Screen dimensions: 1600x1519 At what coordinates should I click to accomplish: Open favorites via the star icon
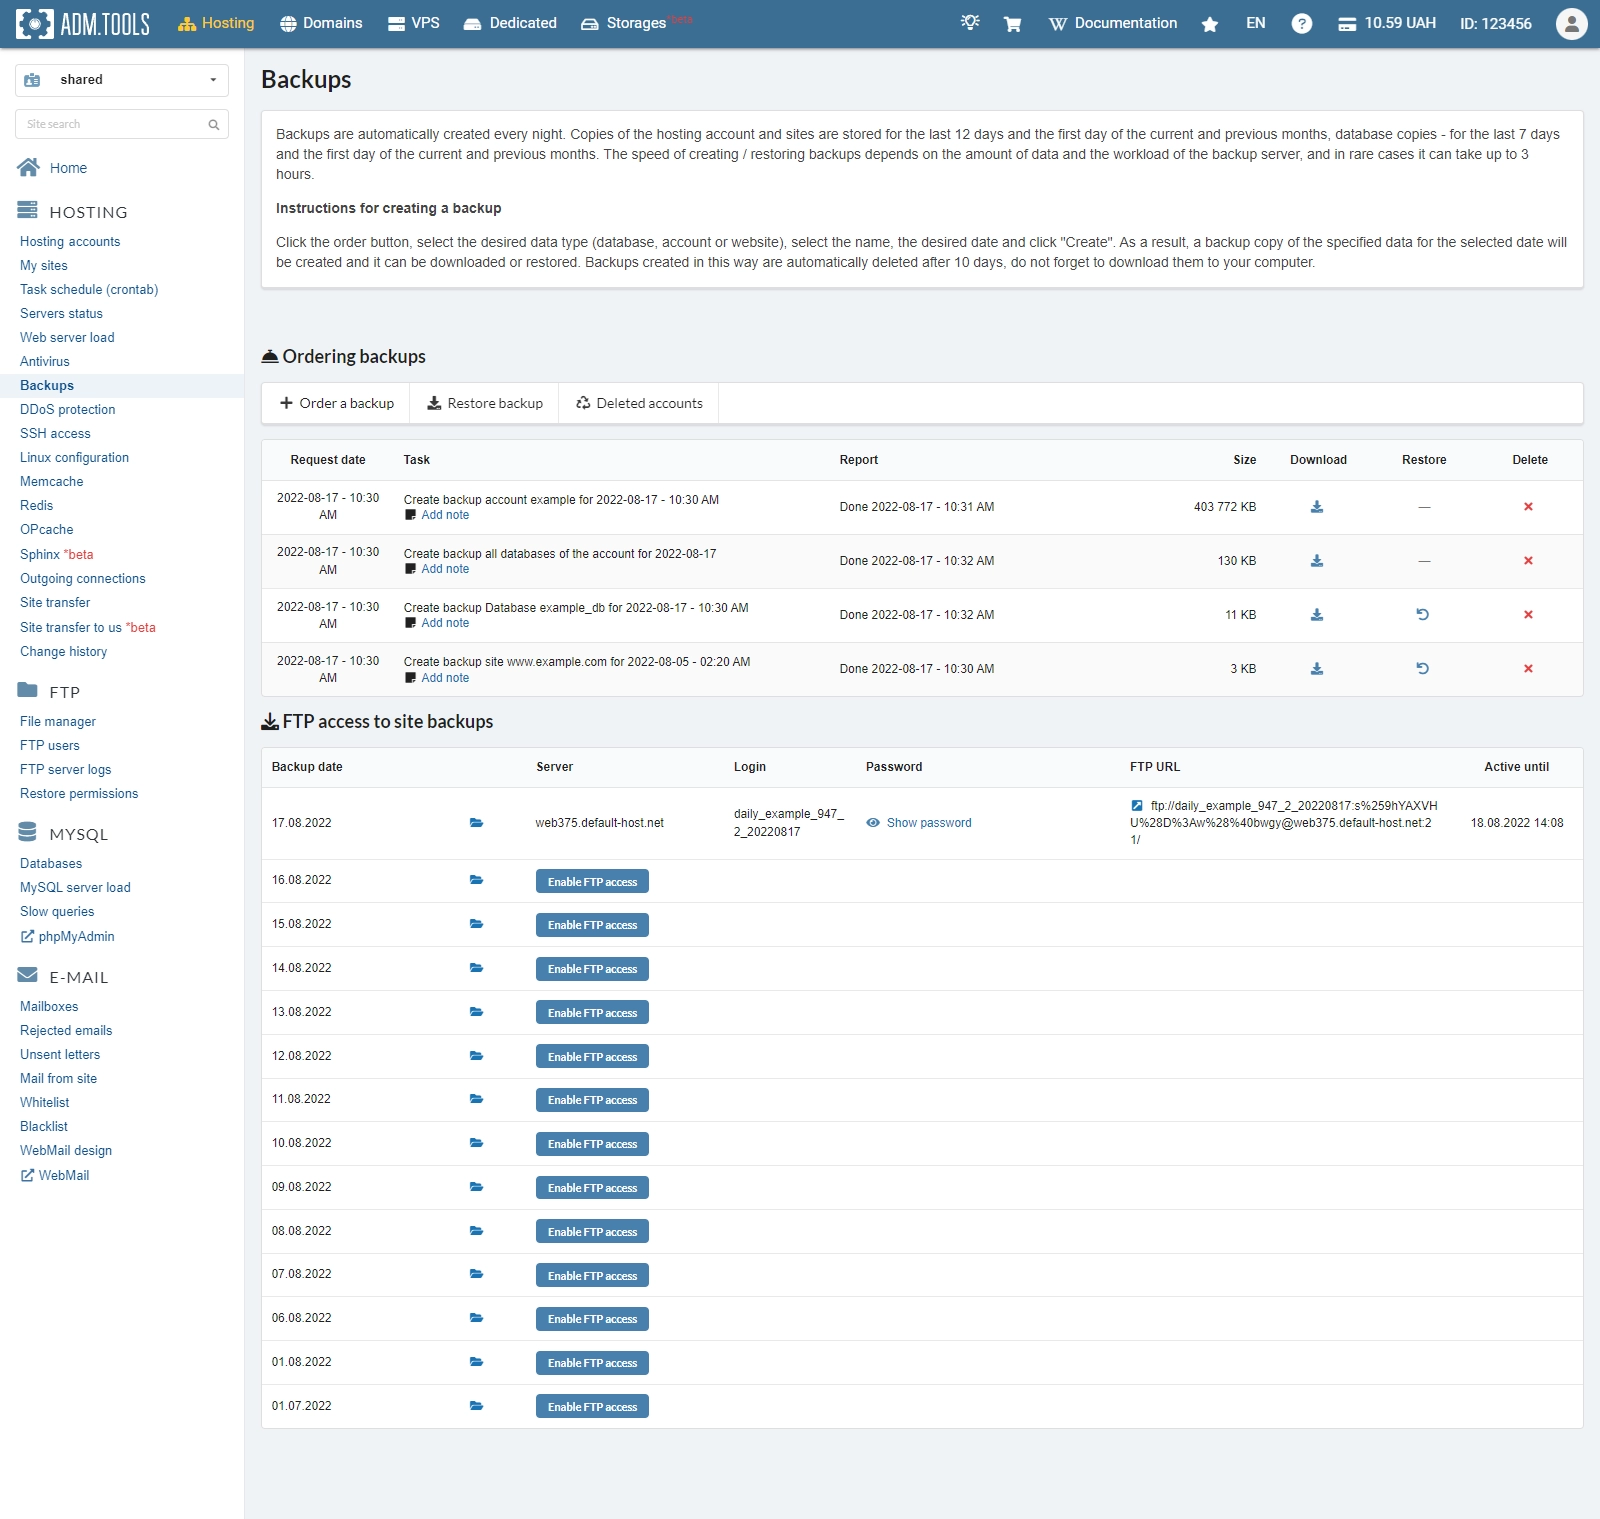(1209, 24)
